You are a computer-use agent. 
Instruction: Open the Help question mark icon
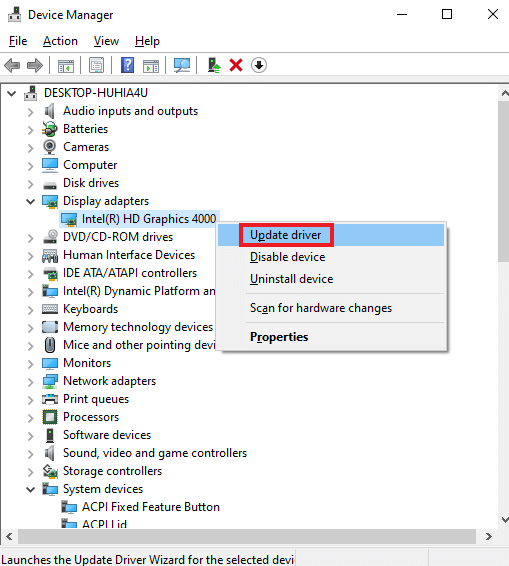[127, 65]
